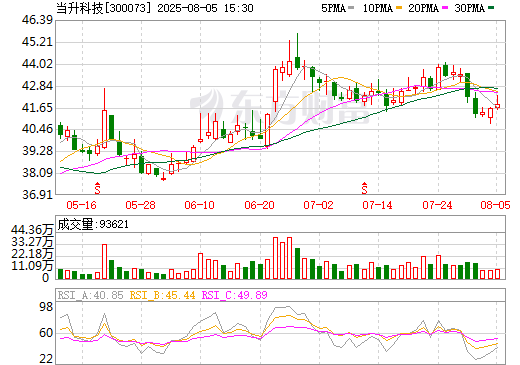Click the 22 RSI axis label
This screenshot has height=365, width=520.
(x=46, y=359)
